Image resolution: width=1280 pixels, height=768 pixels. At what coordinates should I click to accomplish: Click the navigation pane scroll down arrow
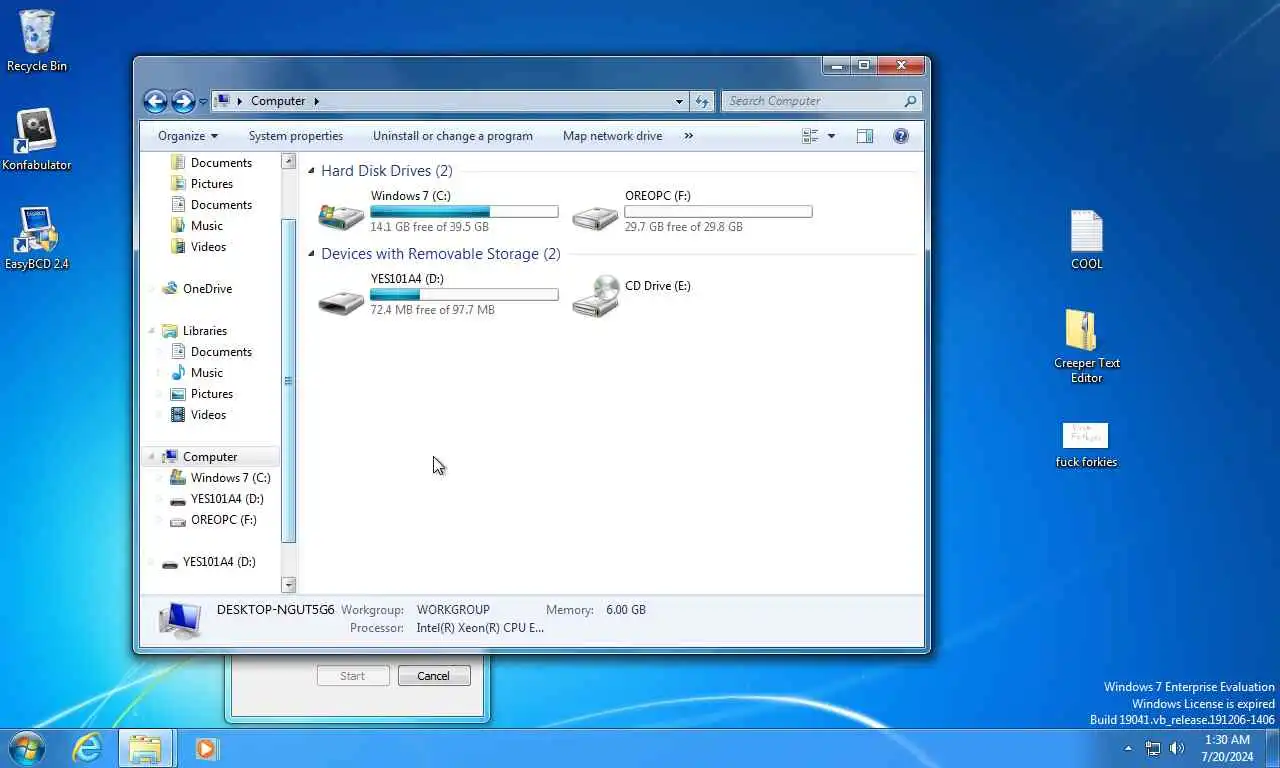coord(289,585)
